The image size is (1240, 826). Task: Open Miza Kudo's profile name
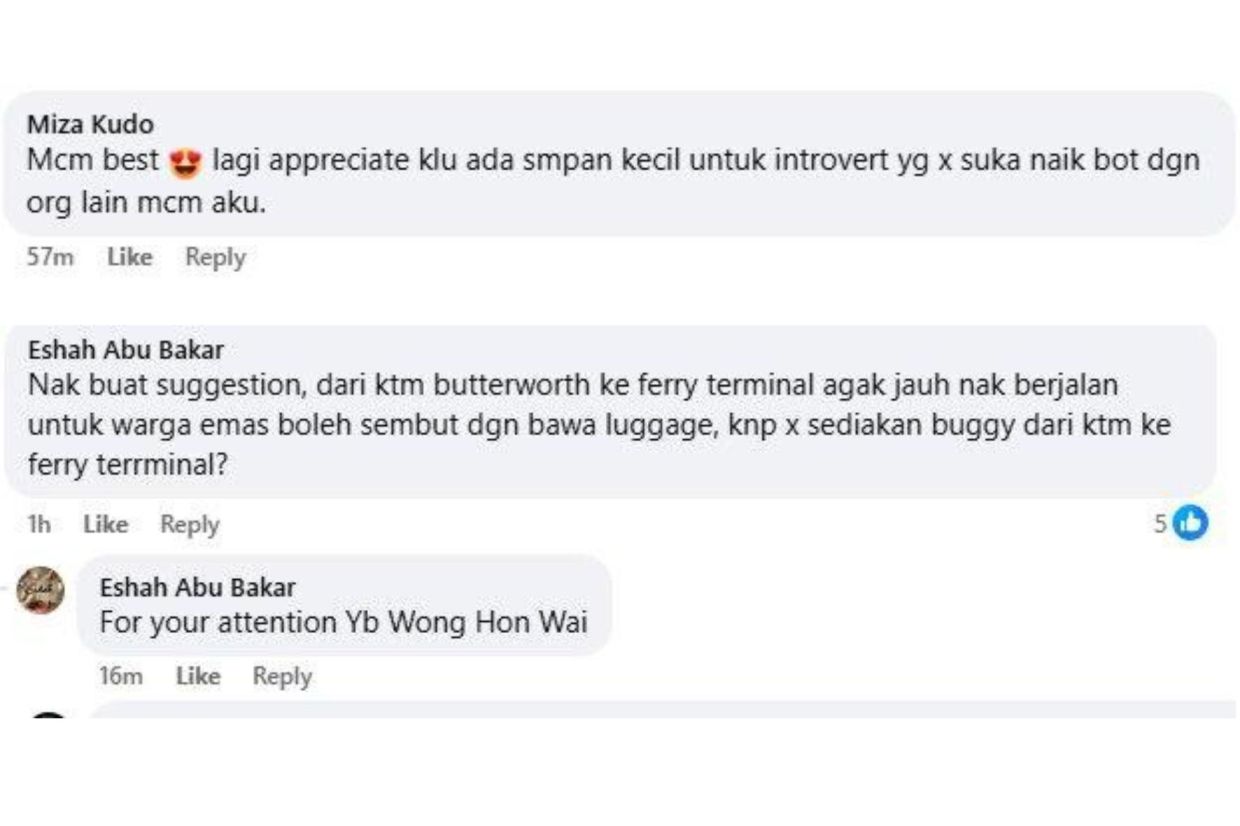pyautogui.click(x=90, y=125)
